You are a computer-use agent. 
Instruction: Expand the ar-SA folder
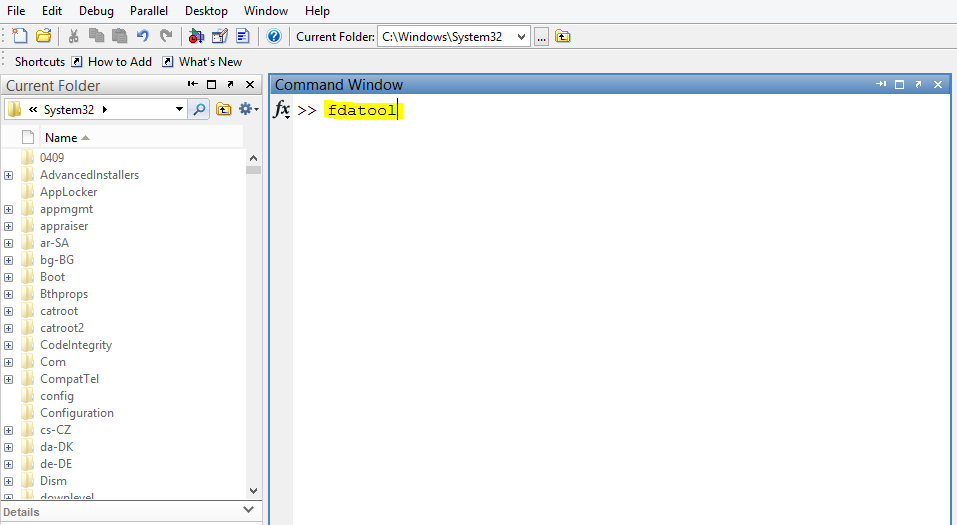pyautogui.click(x=9, y=244)
